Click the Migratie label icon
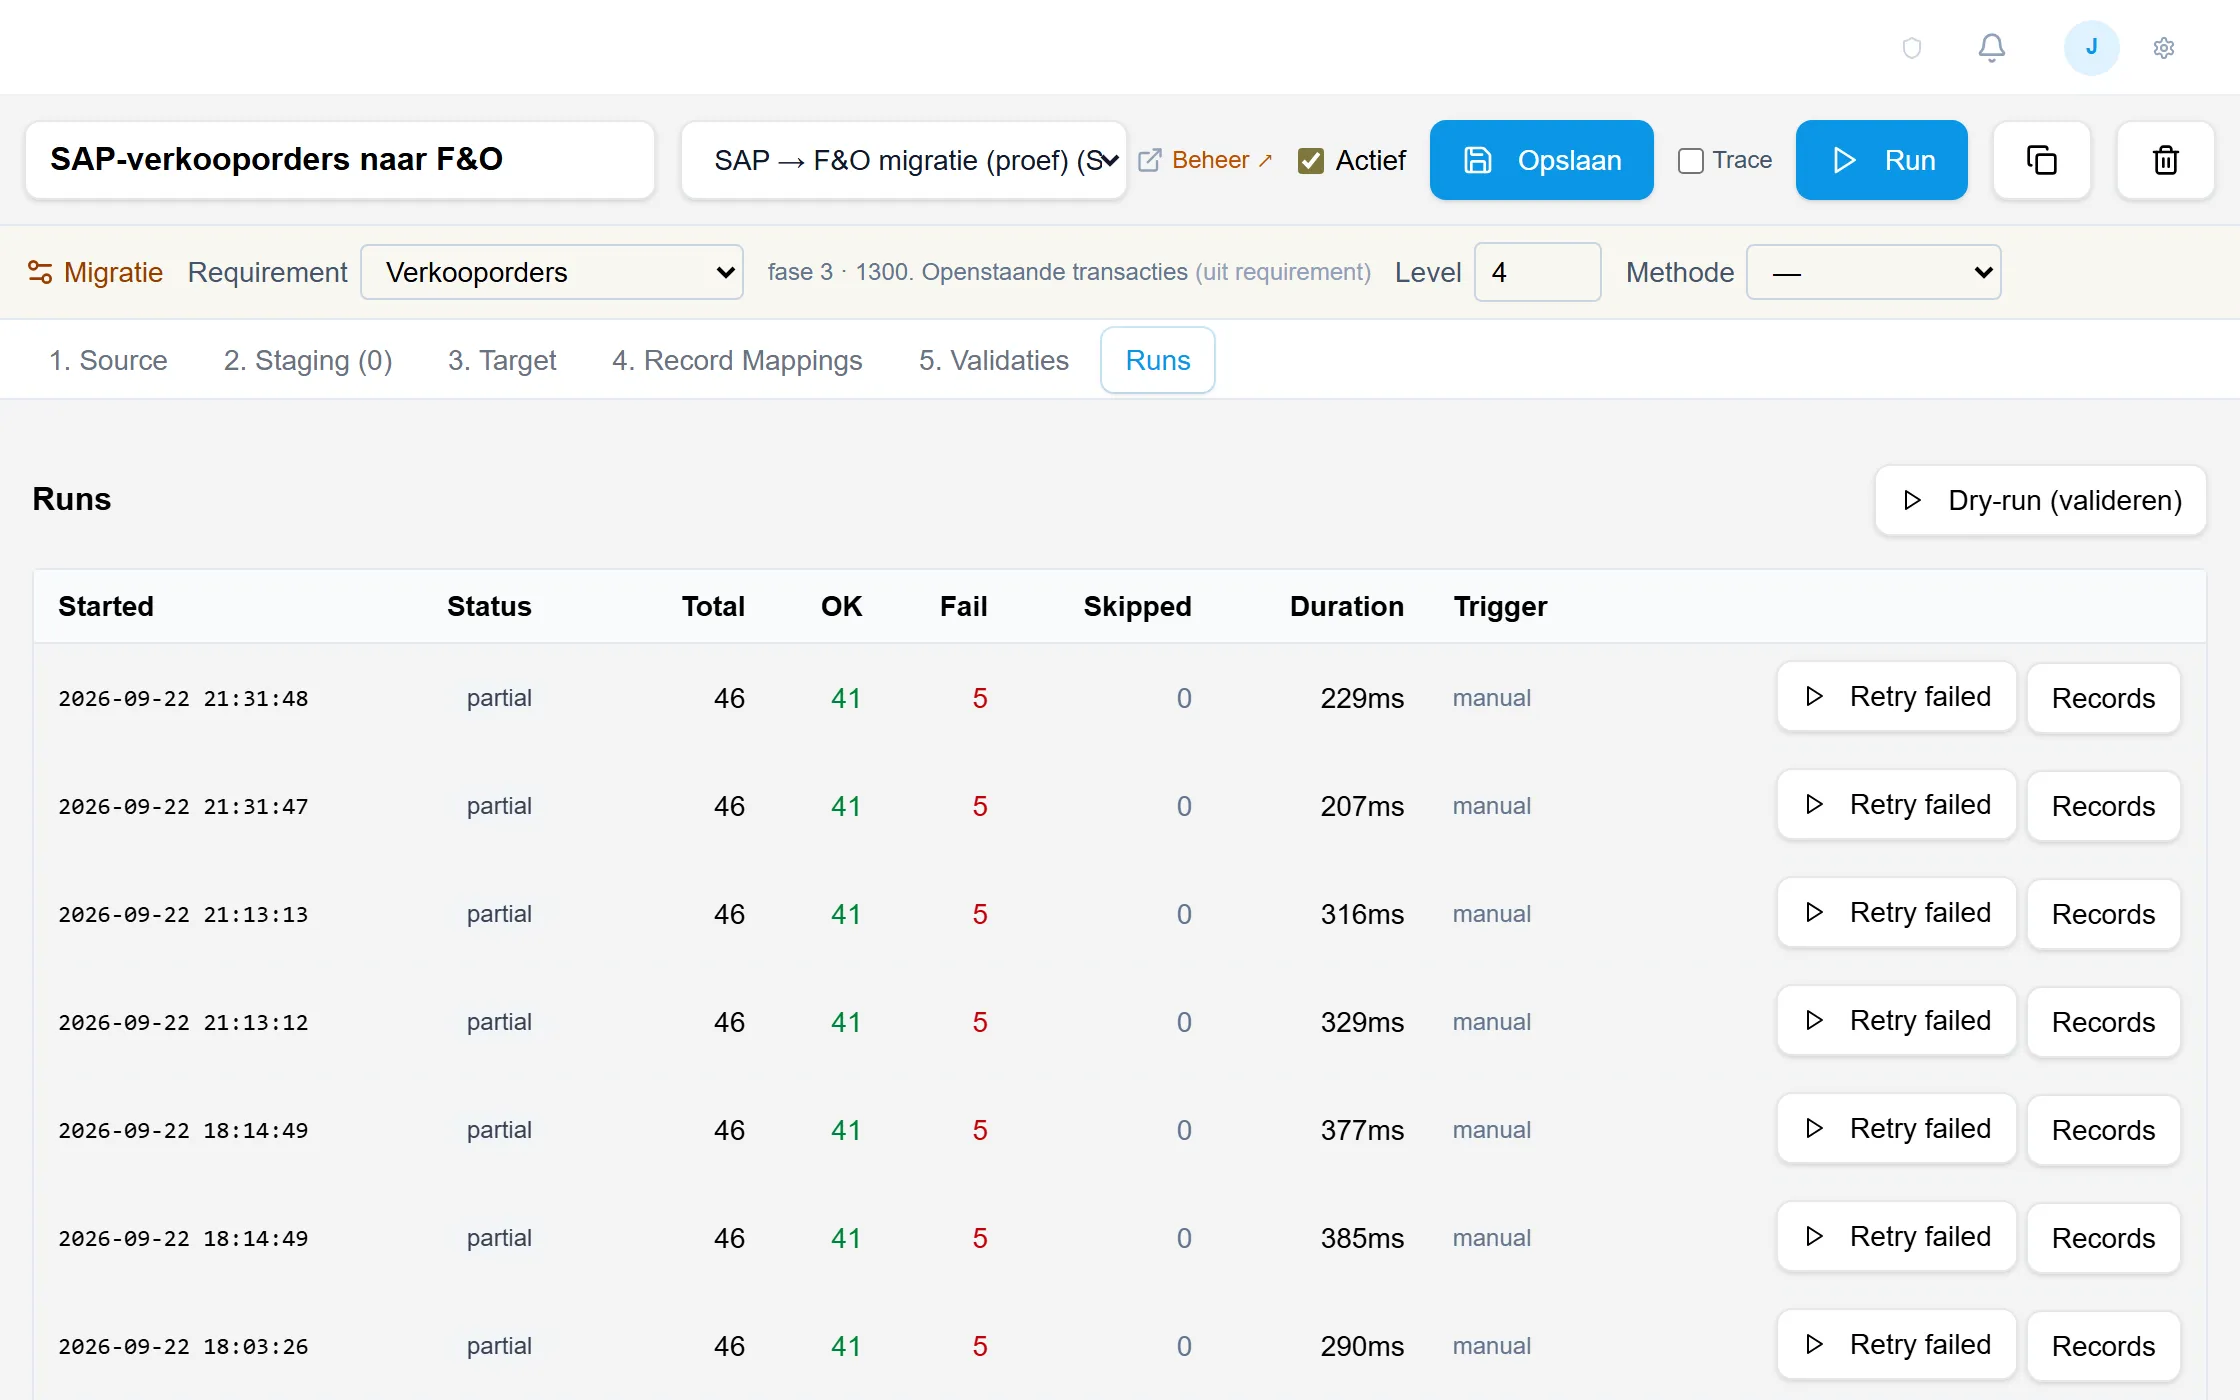 pos(40,272)
